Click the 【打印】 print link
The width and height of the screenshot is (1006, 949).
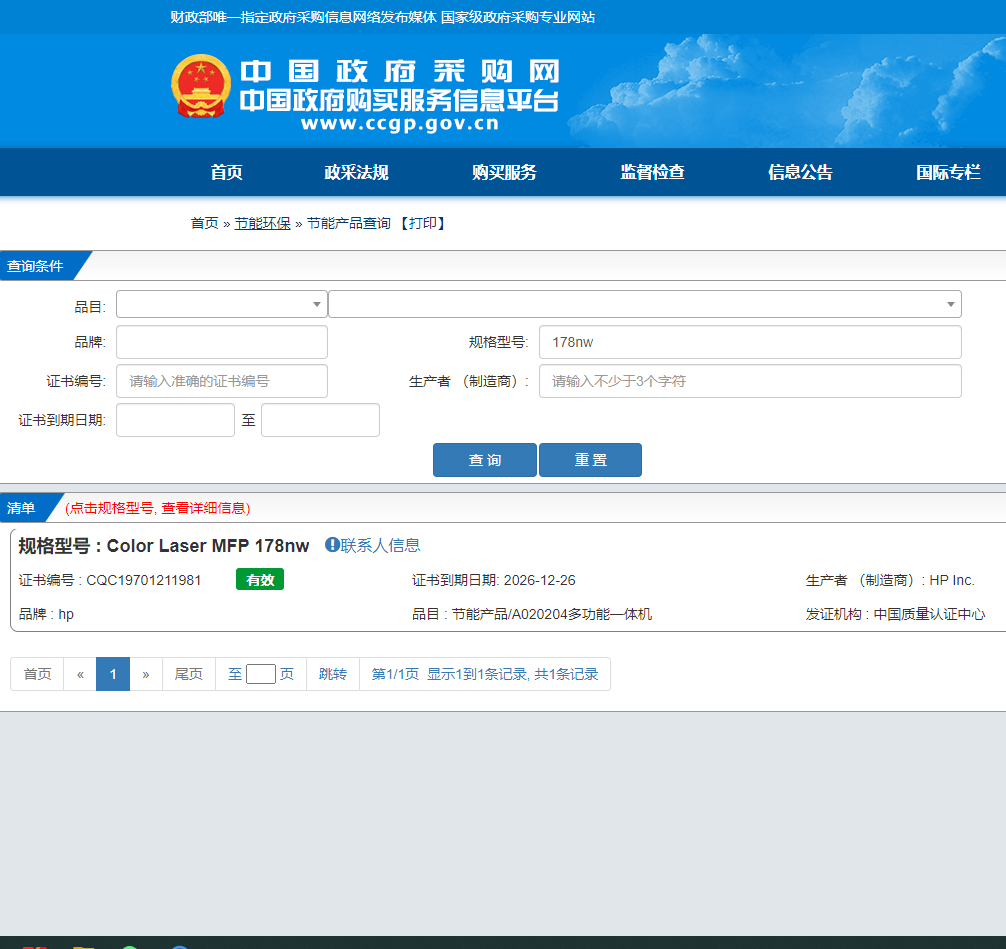click(x=422, y=223)
